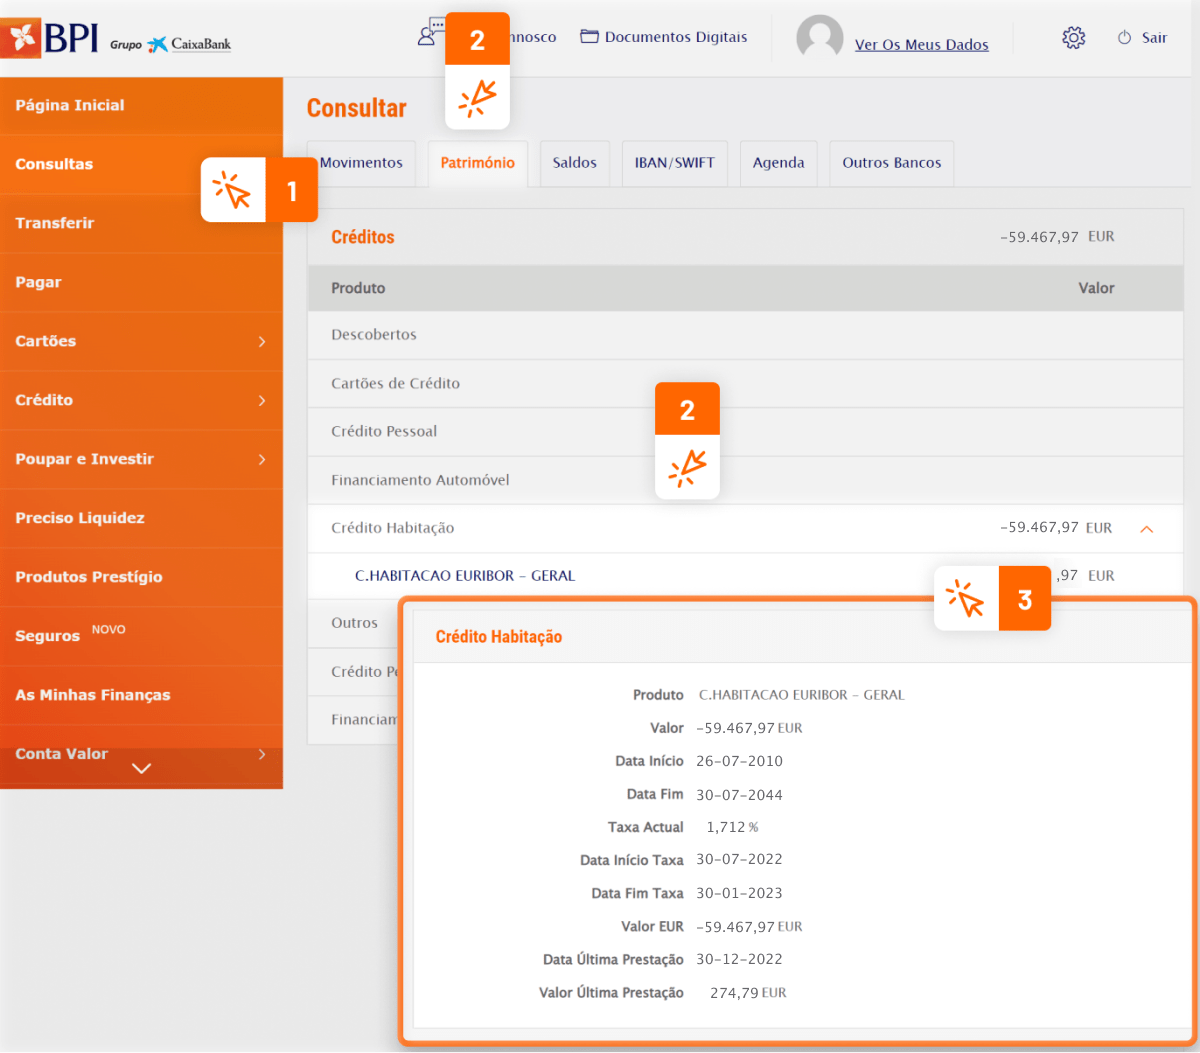Switch to the Saldos tab
Viewport: 1200px width, 1053px height.
pos(574,163)
